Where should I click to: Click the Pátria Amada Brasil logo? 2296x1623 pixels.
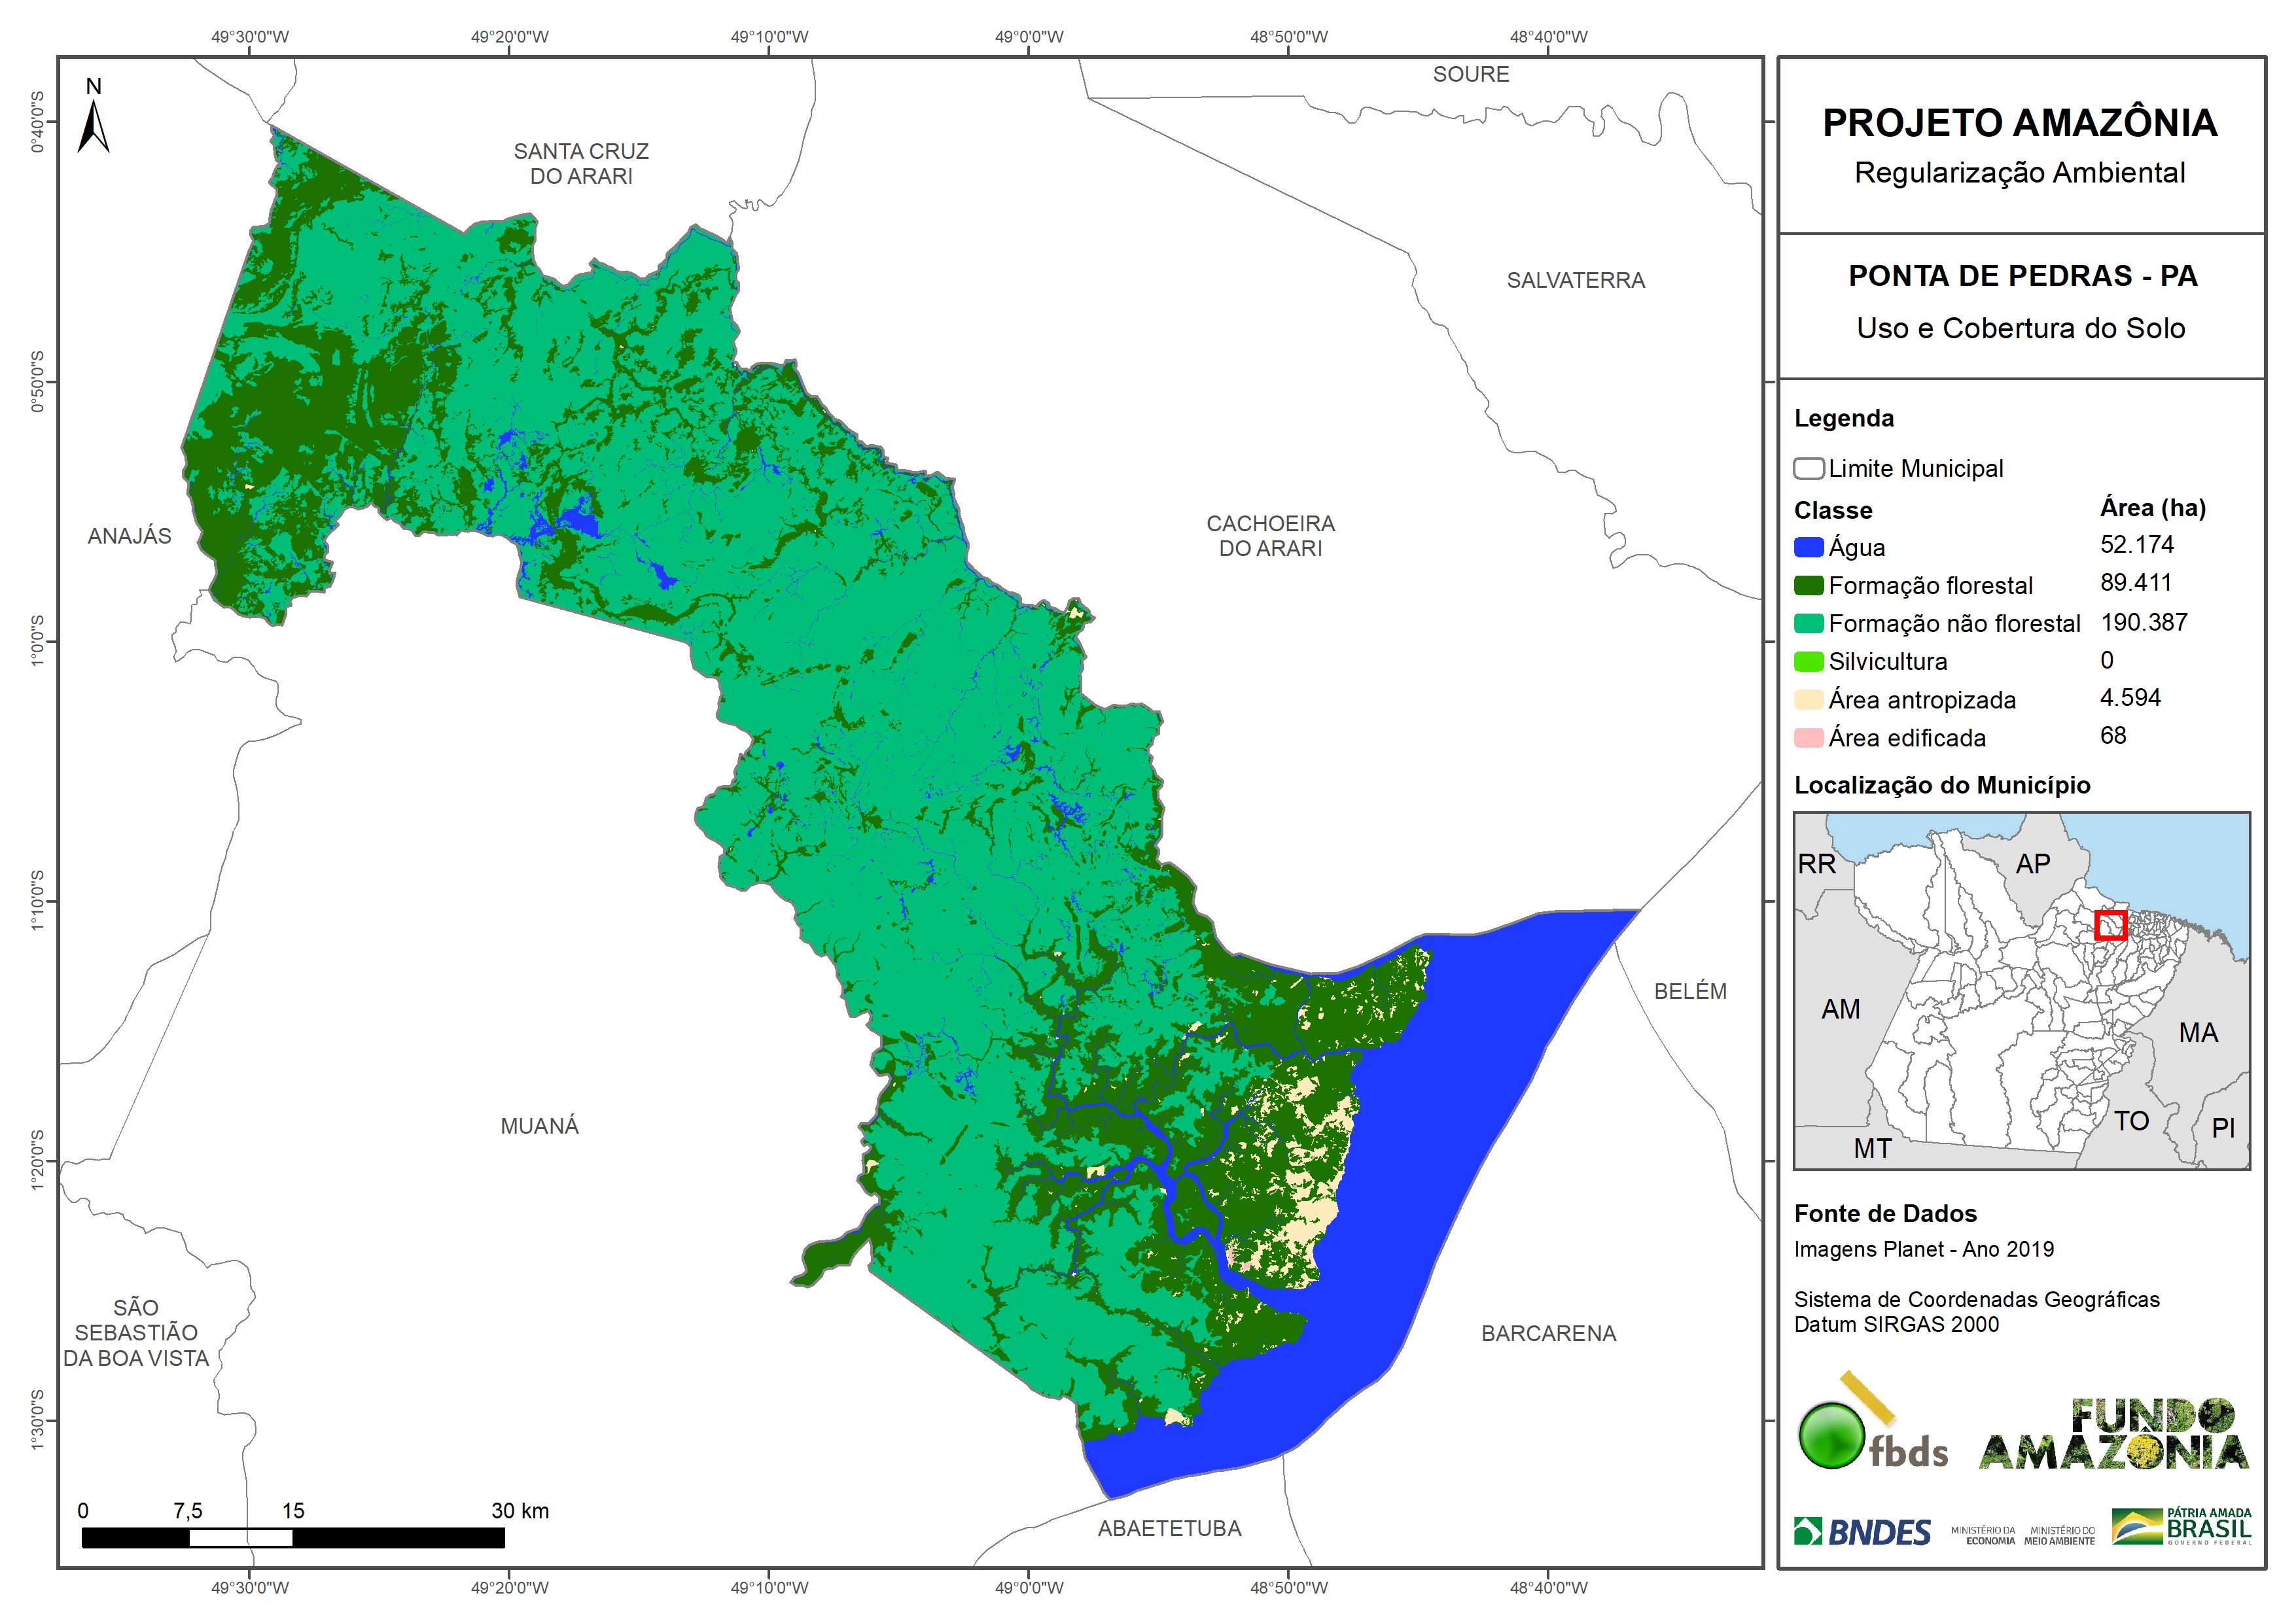2182,1527
